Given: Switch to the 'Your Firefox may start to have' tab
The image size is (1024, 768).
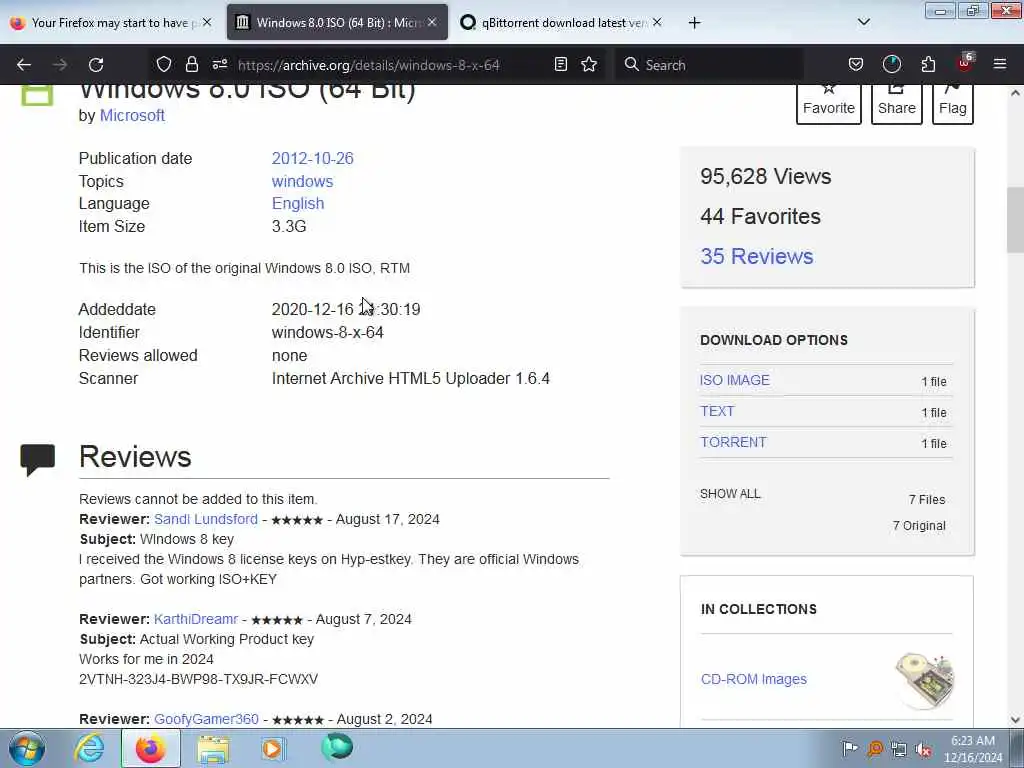Looking at the screenshot, I should [111, 23].
